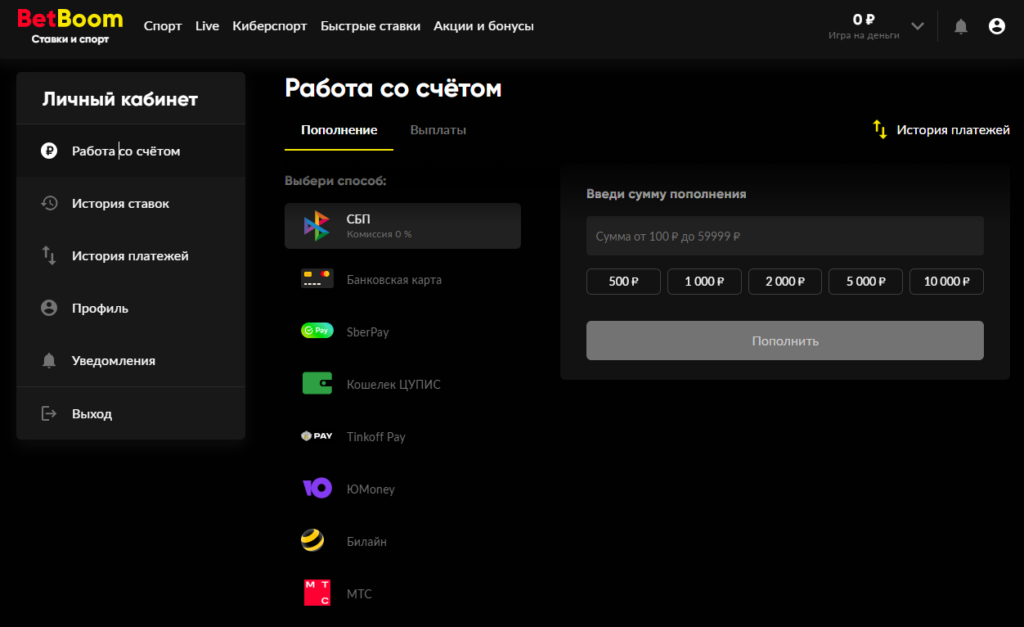This screenshot has width=1024, height=627.
Task: Click the Пополнить button
Action: (x=785, y=340)
